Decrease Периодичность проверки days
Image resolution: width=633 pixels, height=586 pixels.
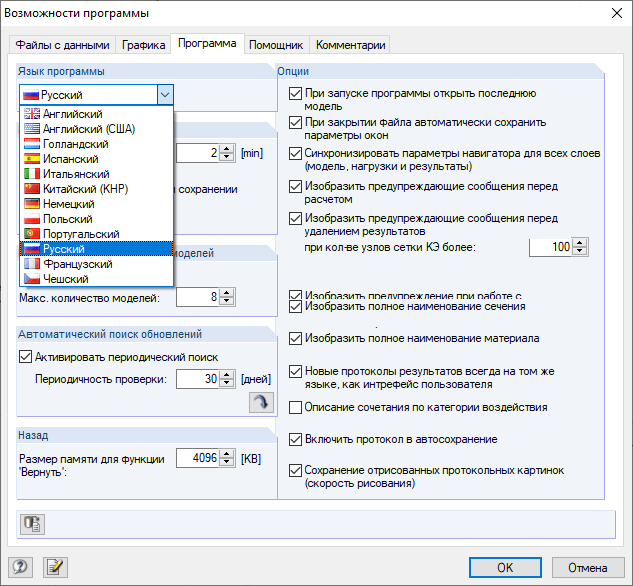coord(227,383)
